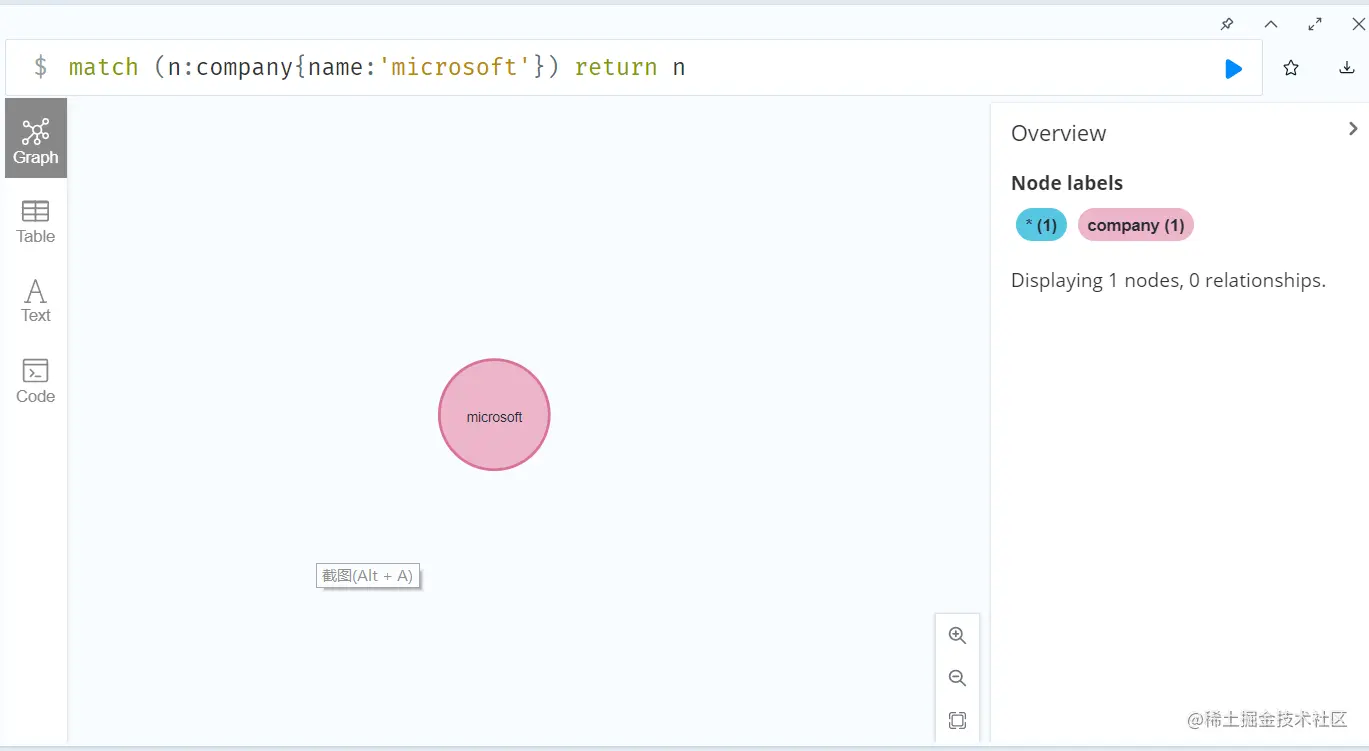Image resolution: width=1369 pixels, height=751 pixels.
Task: Switch to Graph view
Action: 36,138
